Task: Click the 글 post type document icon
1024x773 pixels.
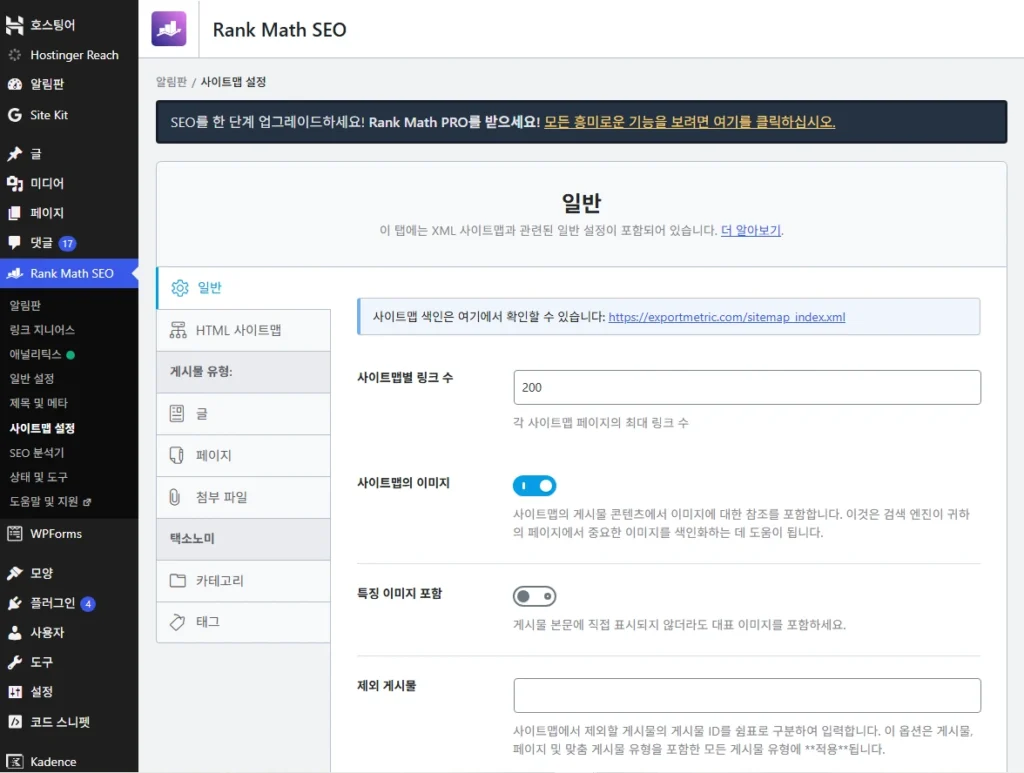Action: point(177,413)
